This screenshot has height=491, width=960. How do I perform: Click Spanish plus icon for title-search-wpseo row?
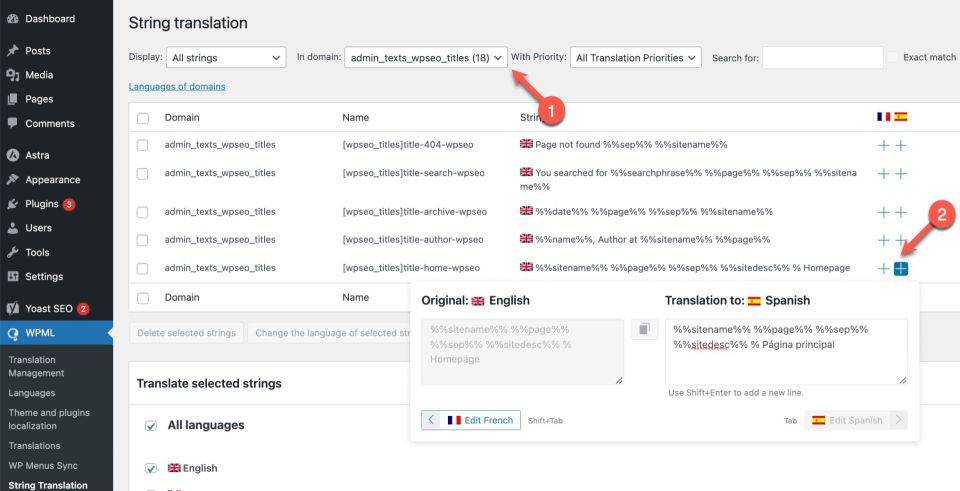pos(901,174)
